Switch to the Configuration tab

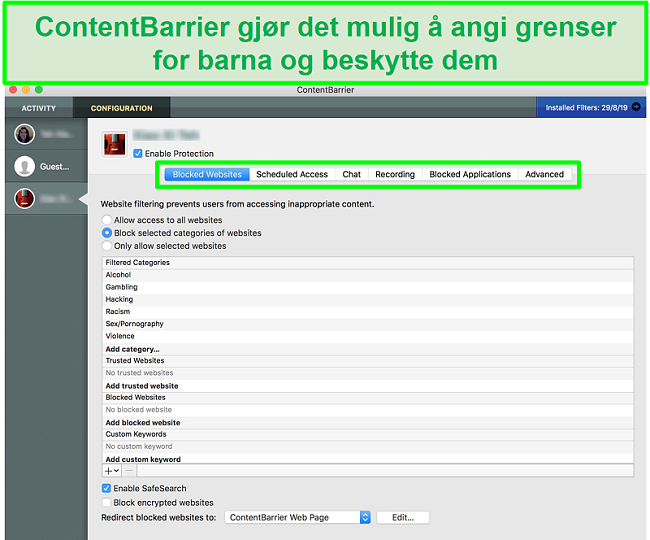[x=121, y=108]
